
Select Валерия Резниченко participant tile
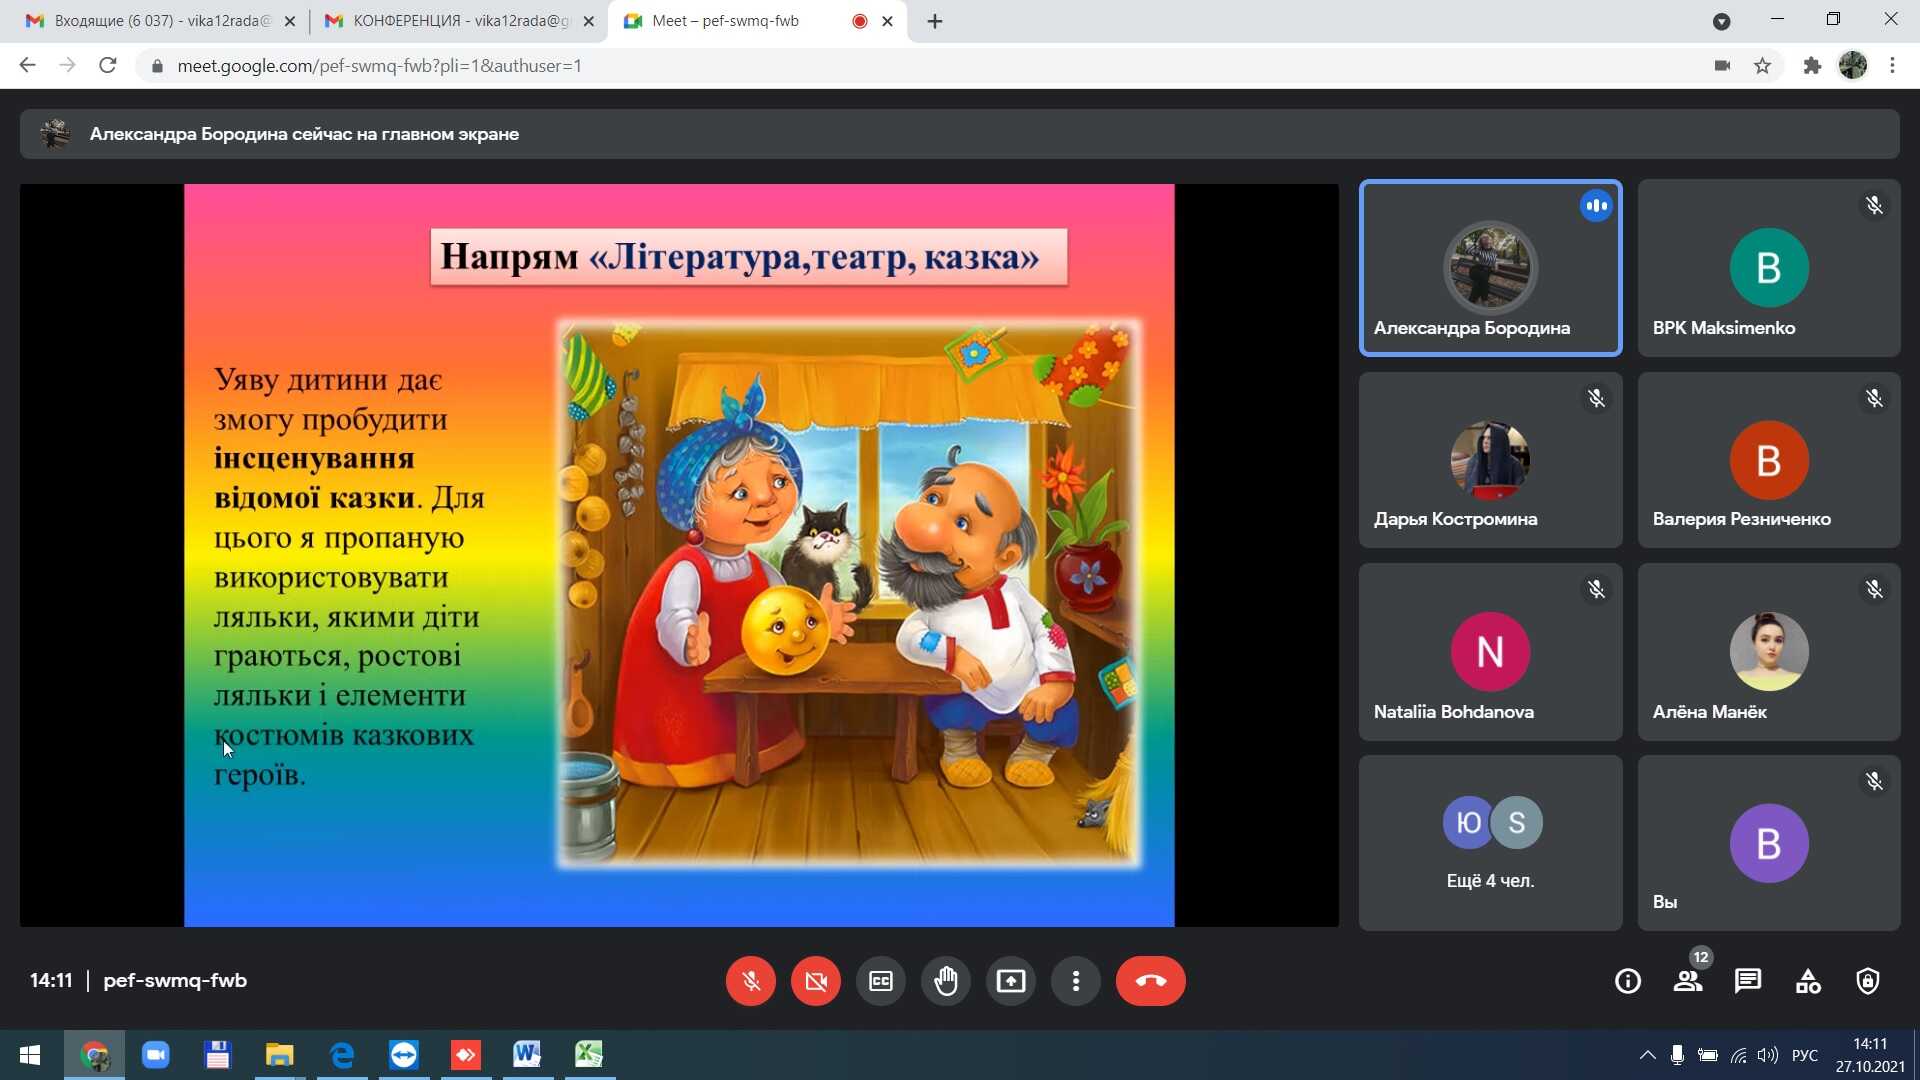[1768, 460]
